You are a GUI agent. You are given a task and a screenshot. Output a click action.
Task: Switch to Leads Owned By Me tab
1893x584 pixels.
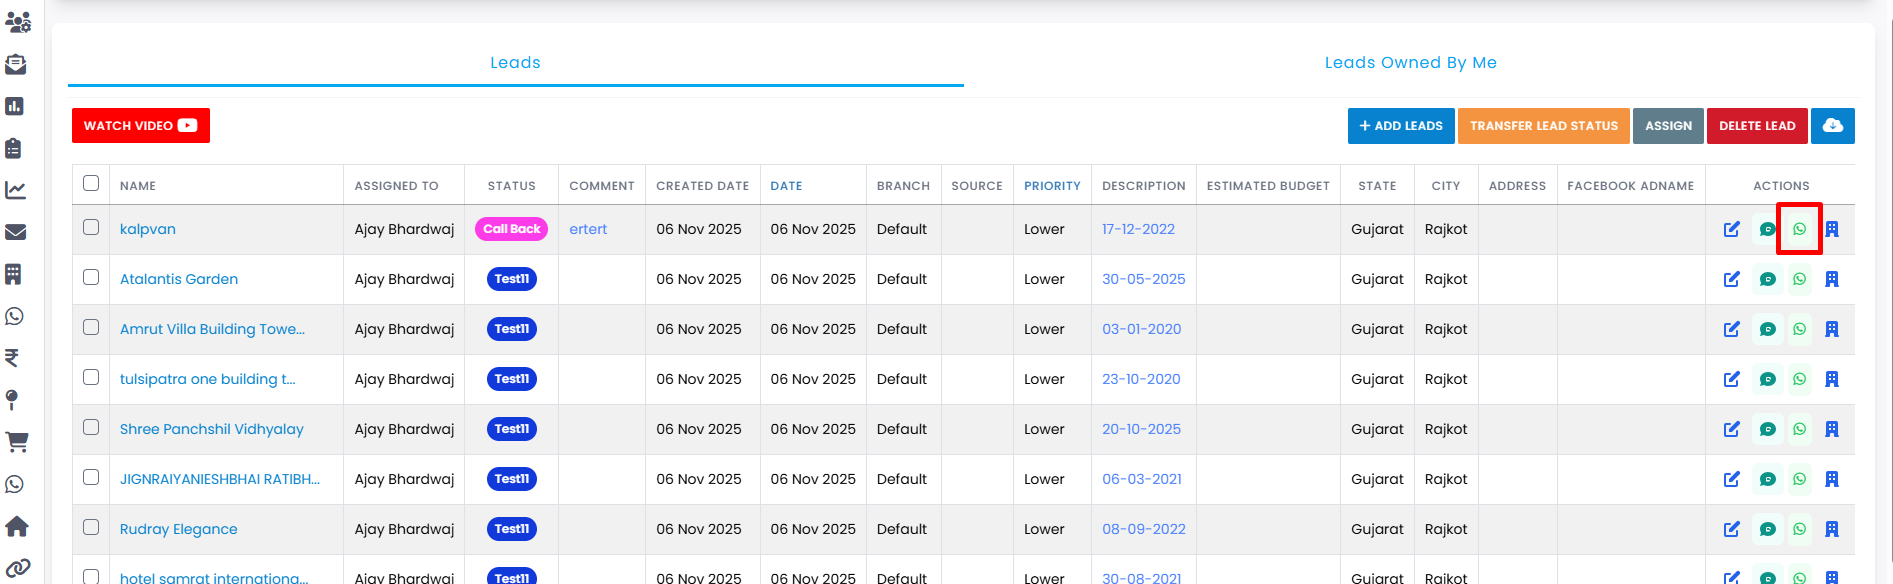1410,62
